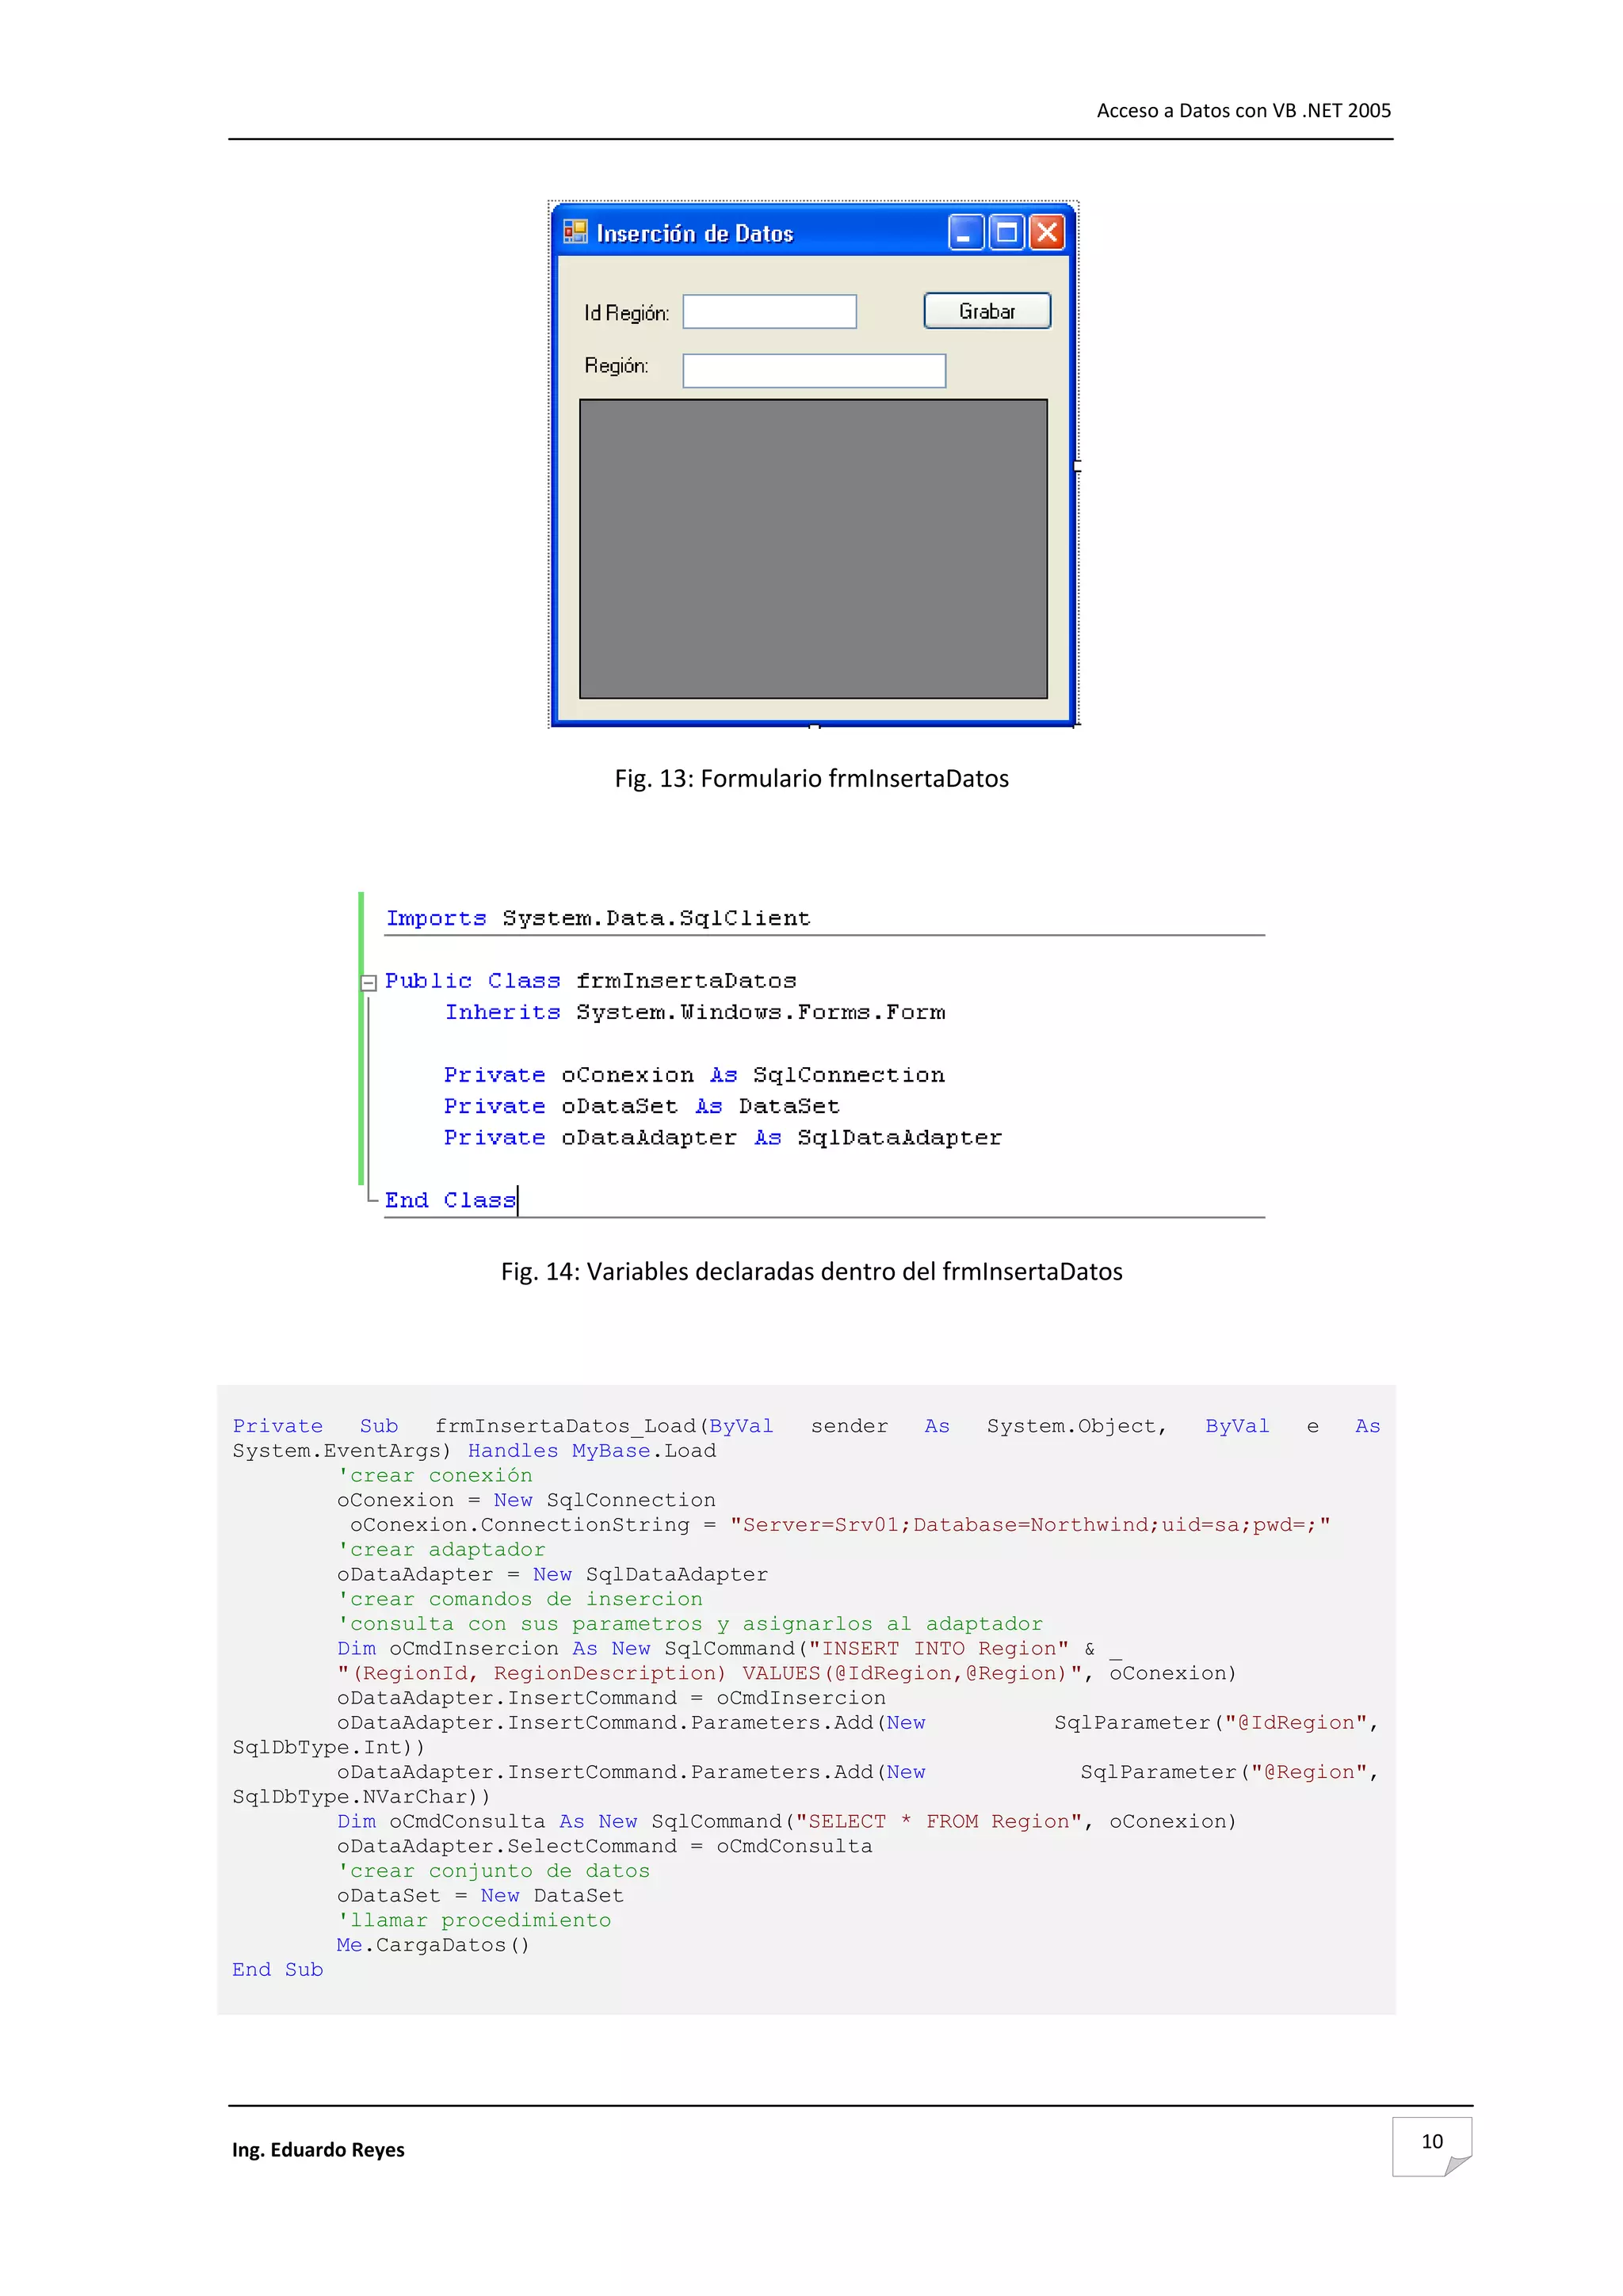Click the 'Región:' label on the form

(x=616, y=366)
